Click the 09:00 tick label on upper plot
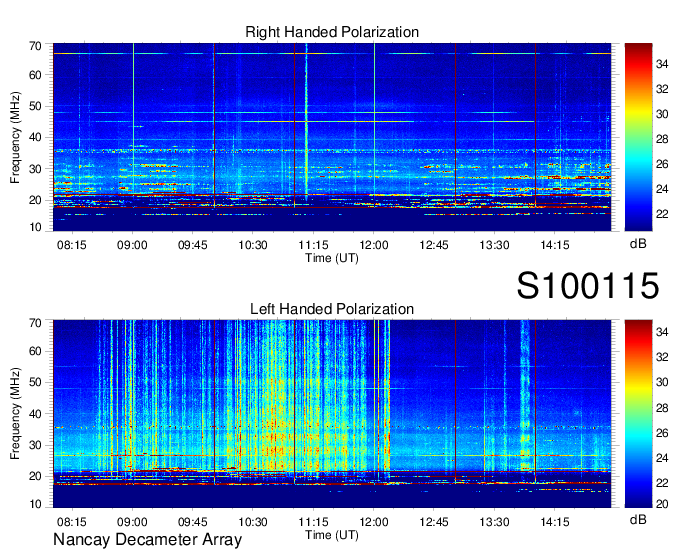 132,245
